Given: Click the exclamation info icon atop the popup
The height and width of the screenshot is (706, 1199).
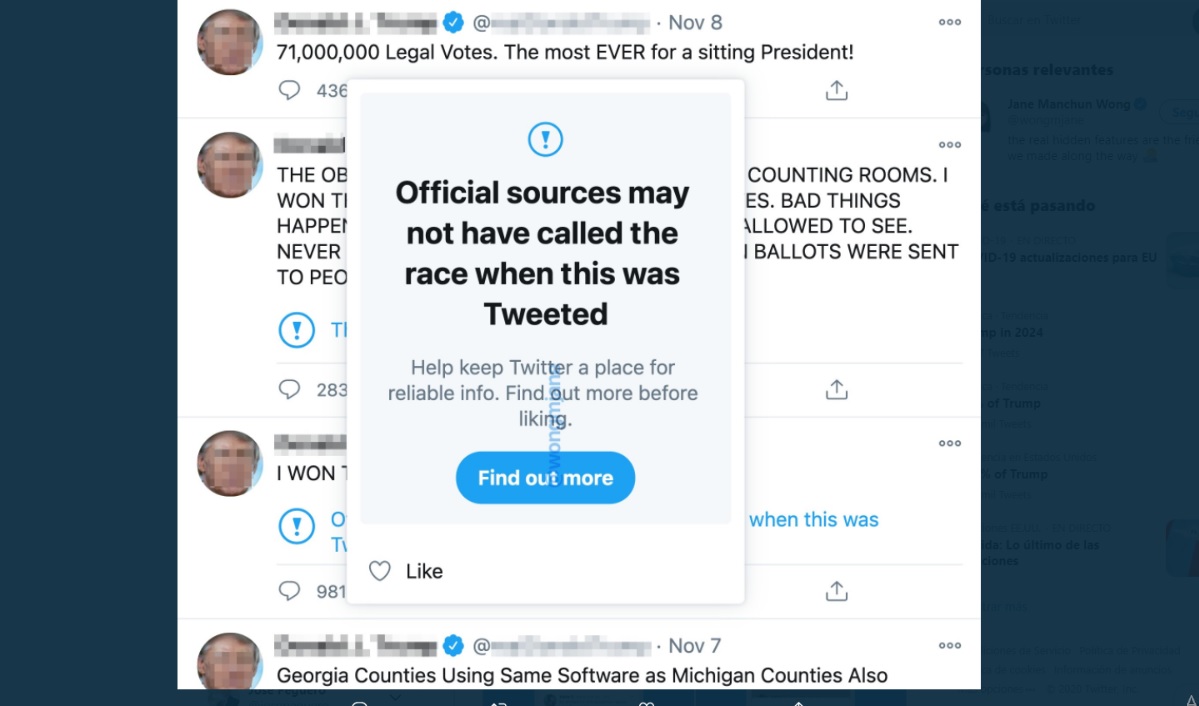Looking at the screenshot, I should [545, 139].
